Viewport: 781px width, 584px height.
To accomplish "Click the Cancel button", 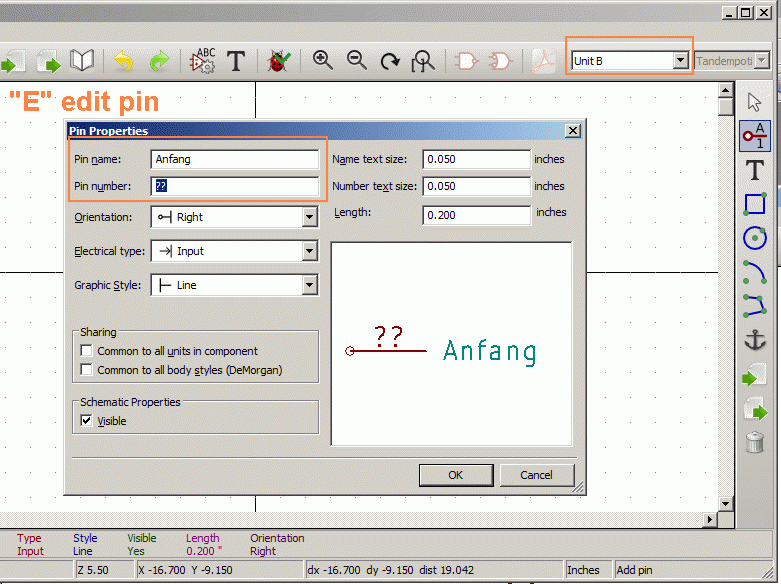I will point(536,475).
